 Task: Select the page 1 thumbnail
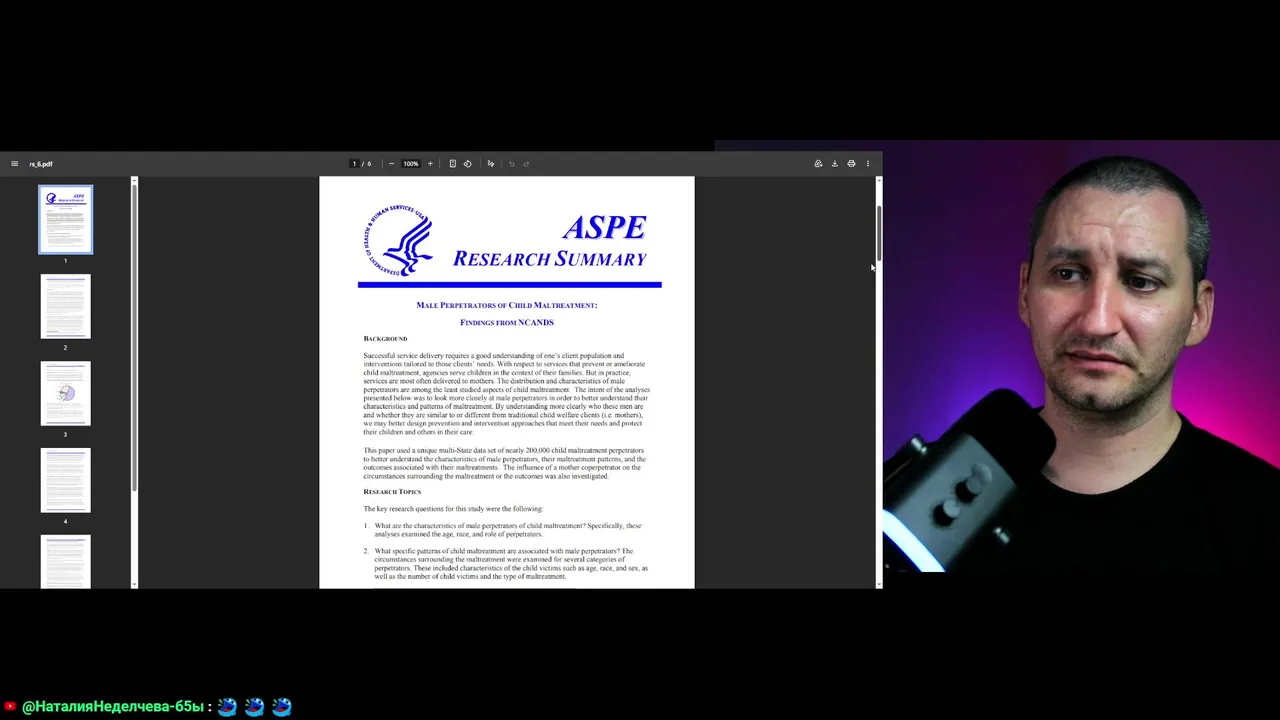[65, 219]
